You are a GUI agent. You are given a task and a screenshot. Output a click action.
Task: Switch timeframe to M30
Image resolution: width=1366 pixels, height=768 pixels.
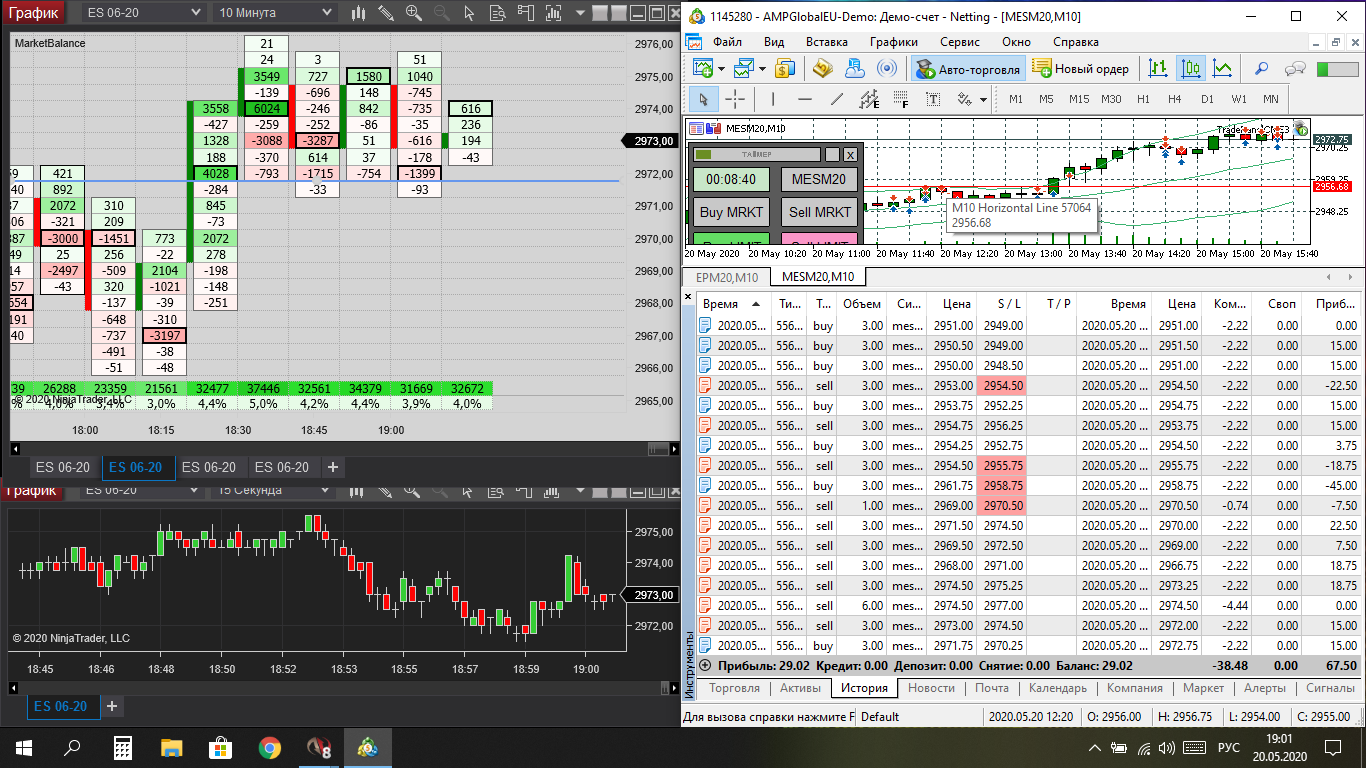coord(1111,99)
